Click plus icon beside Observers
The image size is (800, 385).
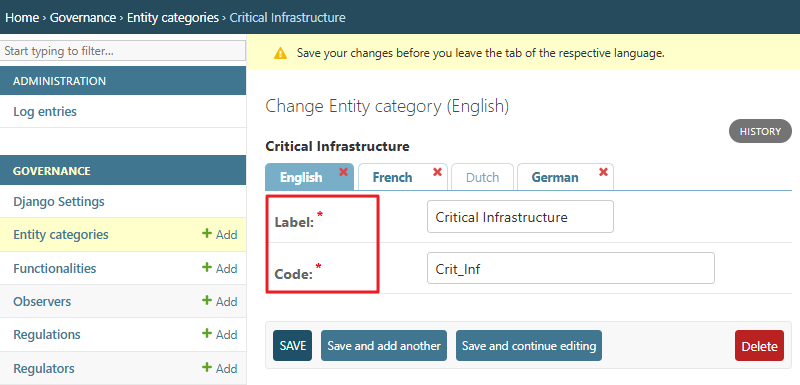[x=207, y=300]
